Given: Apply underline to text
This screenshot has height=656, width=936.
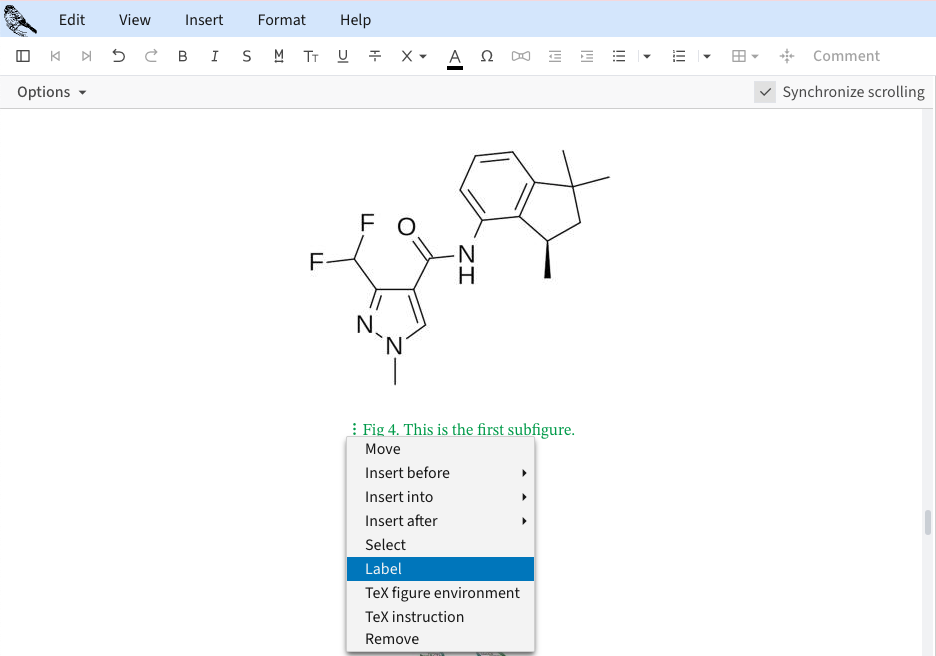Looking at the screenshot, I should [343, 56].
